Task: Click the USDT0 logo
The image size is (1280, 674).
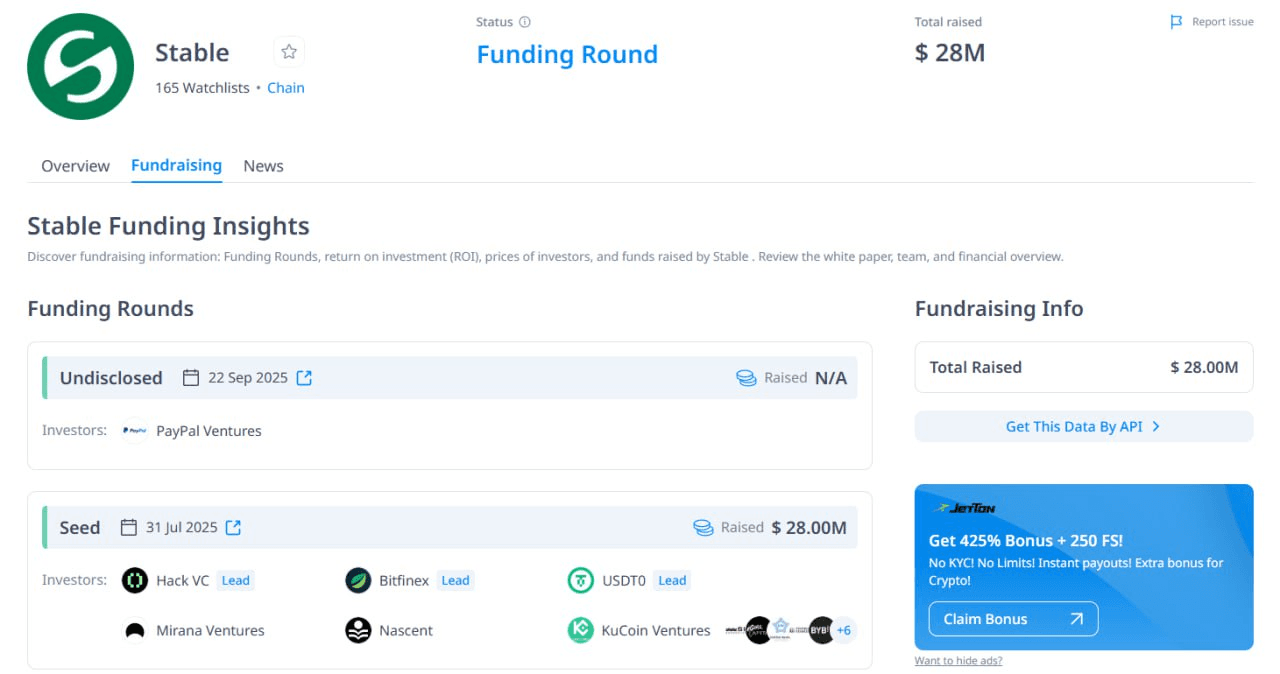Action: click(x=580, y=580)
